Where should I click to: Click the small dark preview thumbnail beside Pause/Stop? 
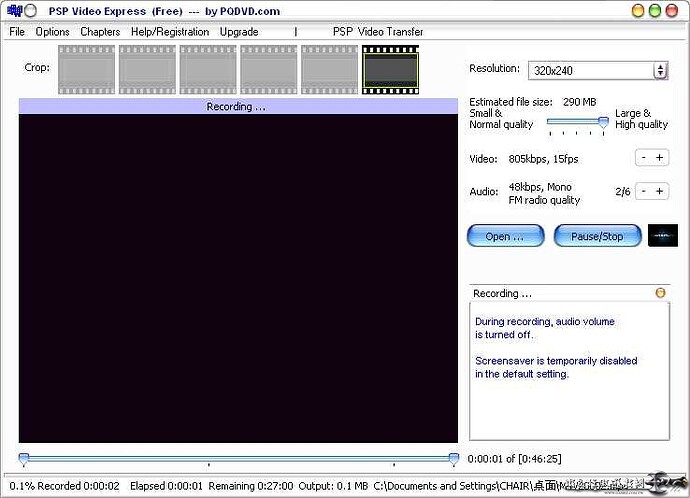click(663, 235)
